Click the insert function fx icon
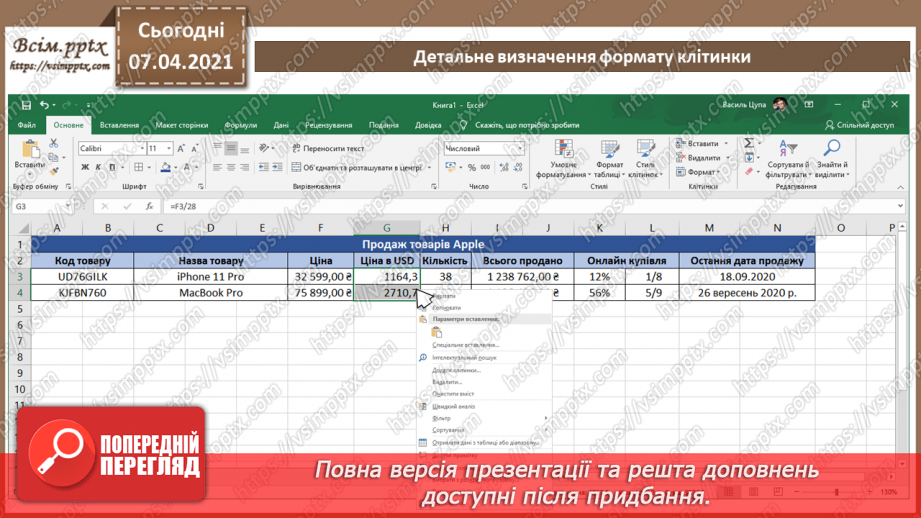Viewport: 921px width, 518px height. [x=149, y=206]
